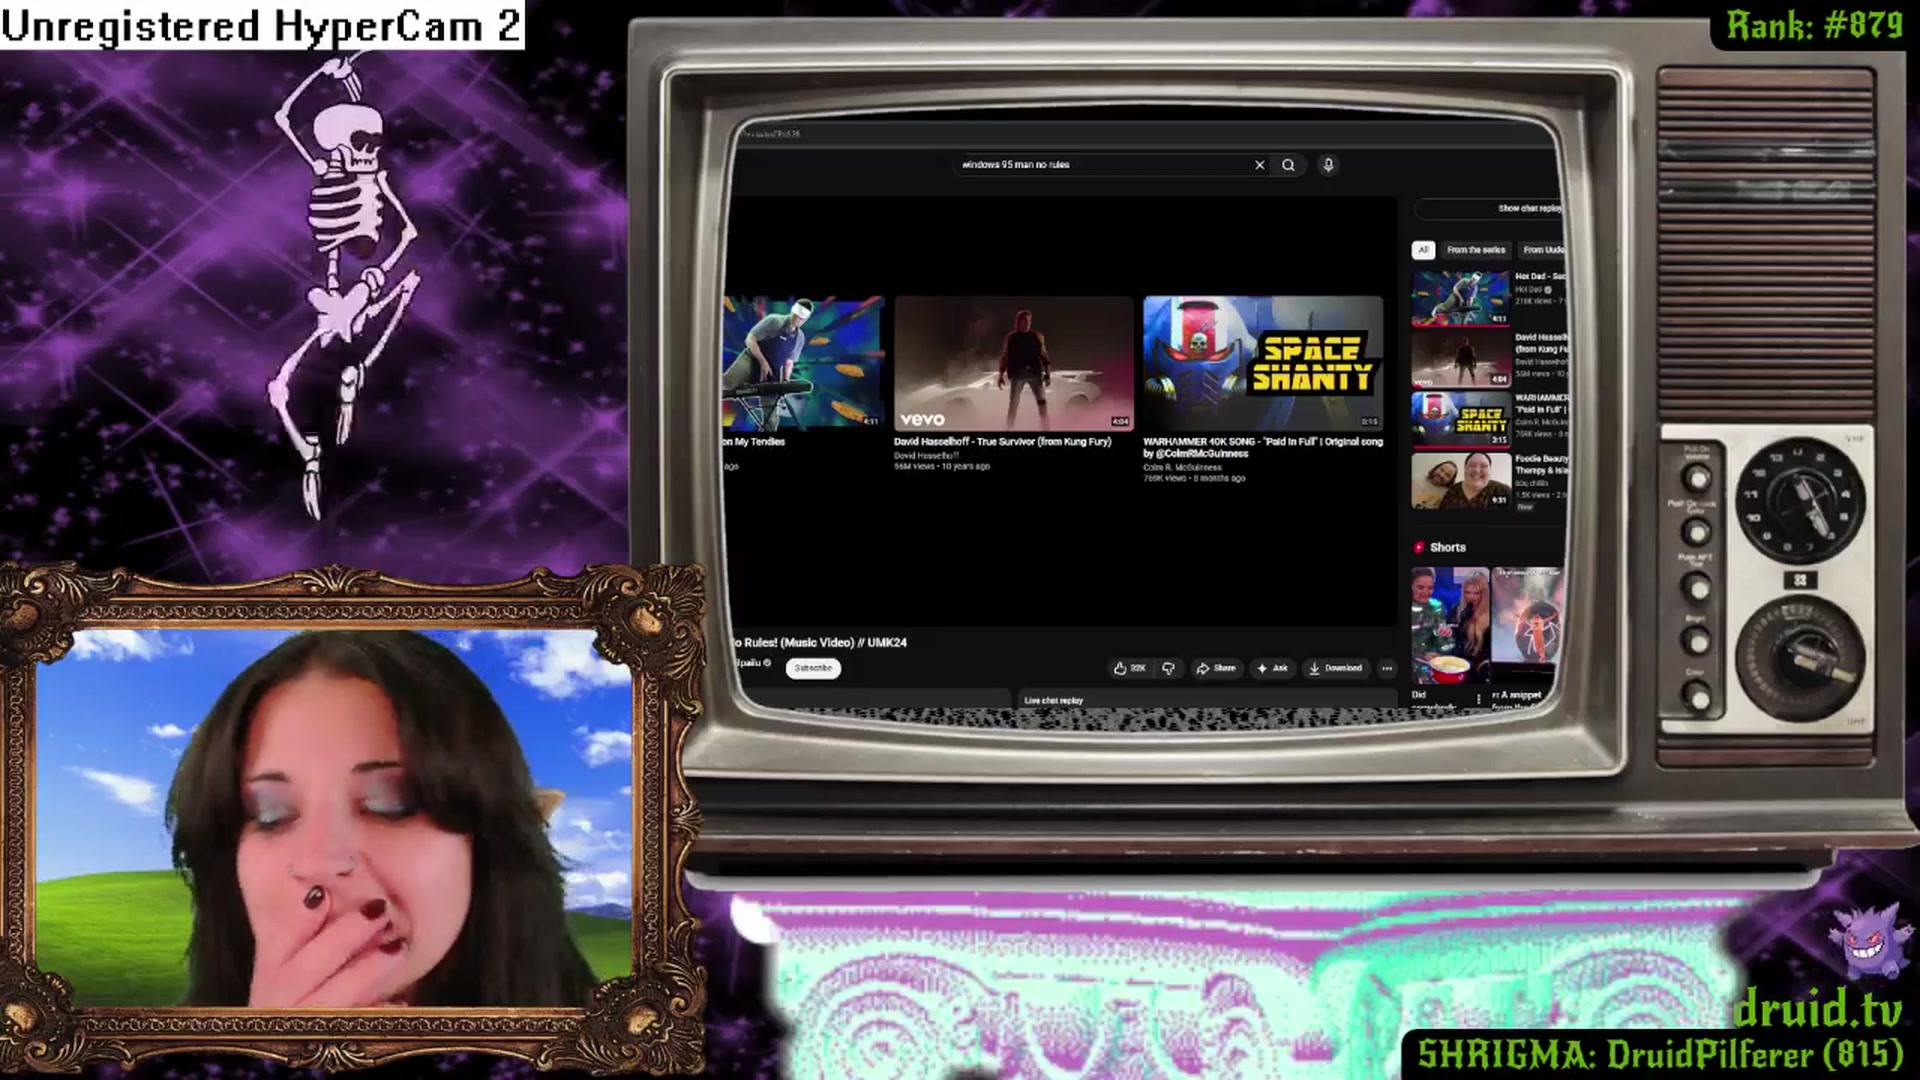This screenshot has width=1920, height=1080.
Task: Click the WARHAMMER 40K SONG title link
Action: [1263, 447]
